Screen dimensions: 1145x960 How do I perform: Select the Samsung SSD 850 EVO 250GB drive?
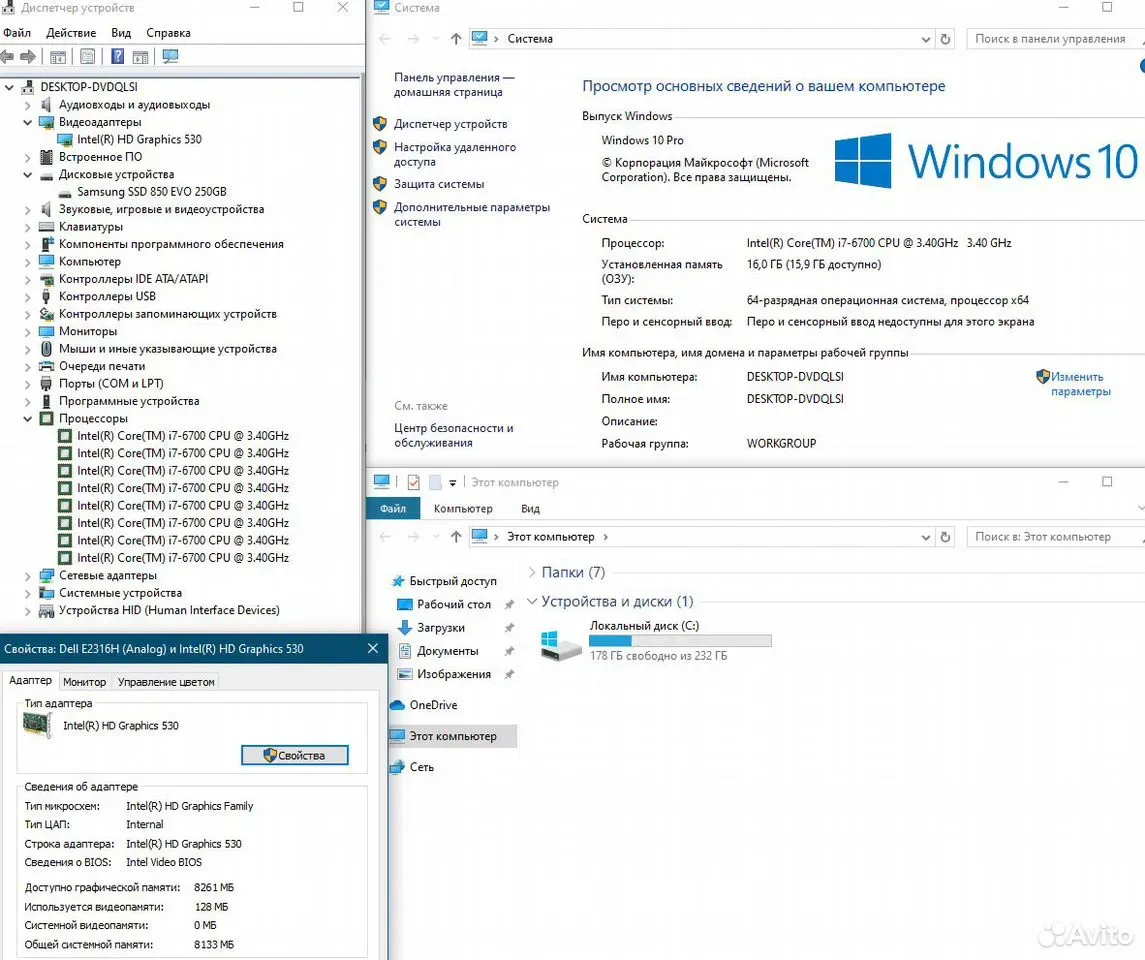coord(151,191)
